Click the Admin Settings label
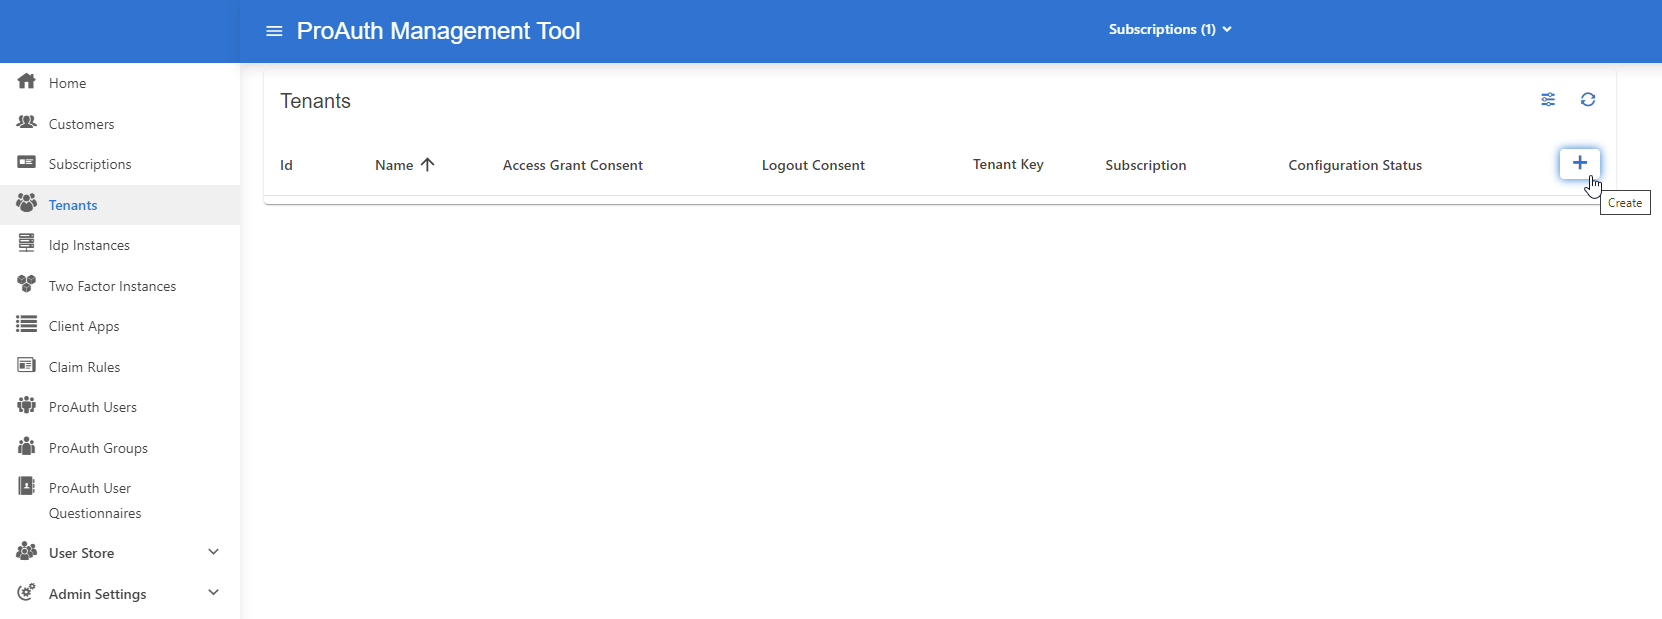 click(x=98, y=594)
